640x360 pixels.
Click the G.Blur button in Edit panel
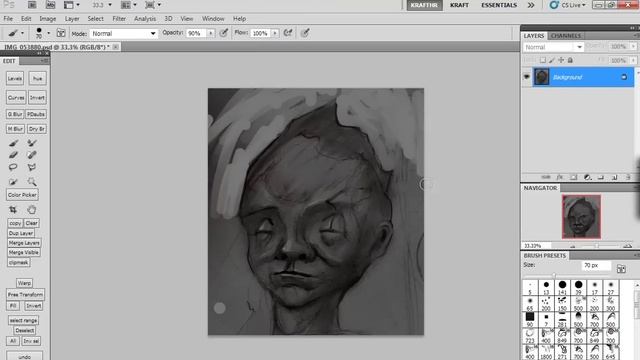pyautogui.click(x=15, y=114)
